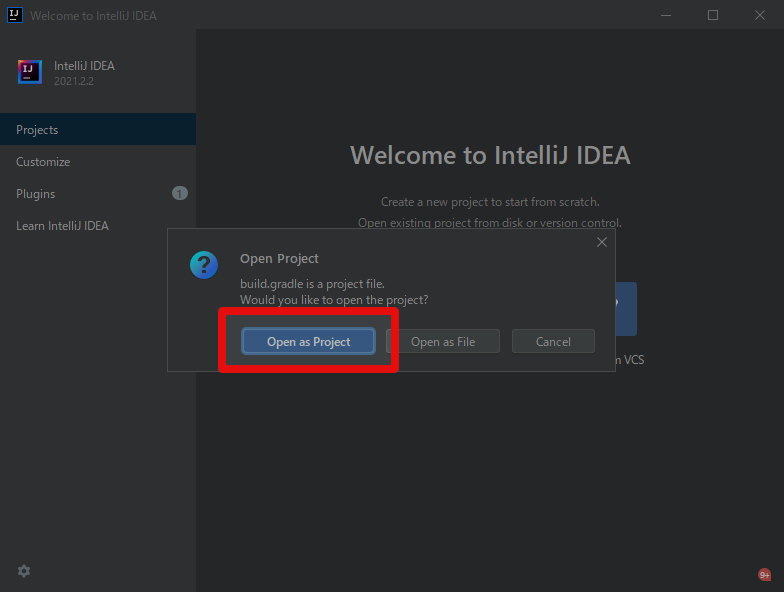
Task: Click the version number 2021.2.2
Action: point(74,81)
